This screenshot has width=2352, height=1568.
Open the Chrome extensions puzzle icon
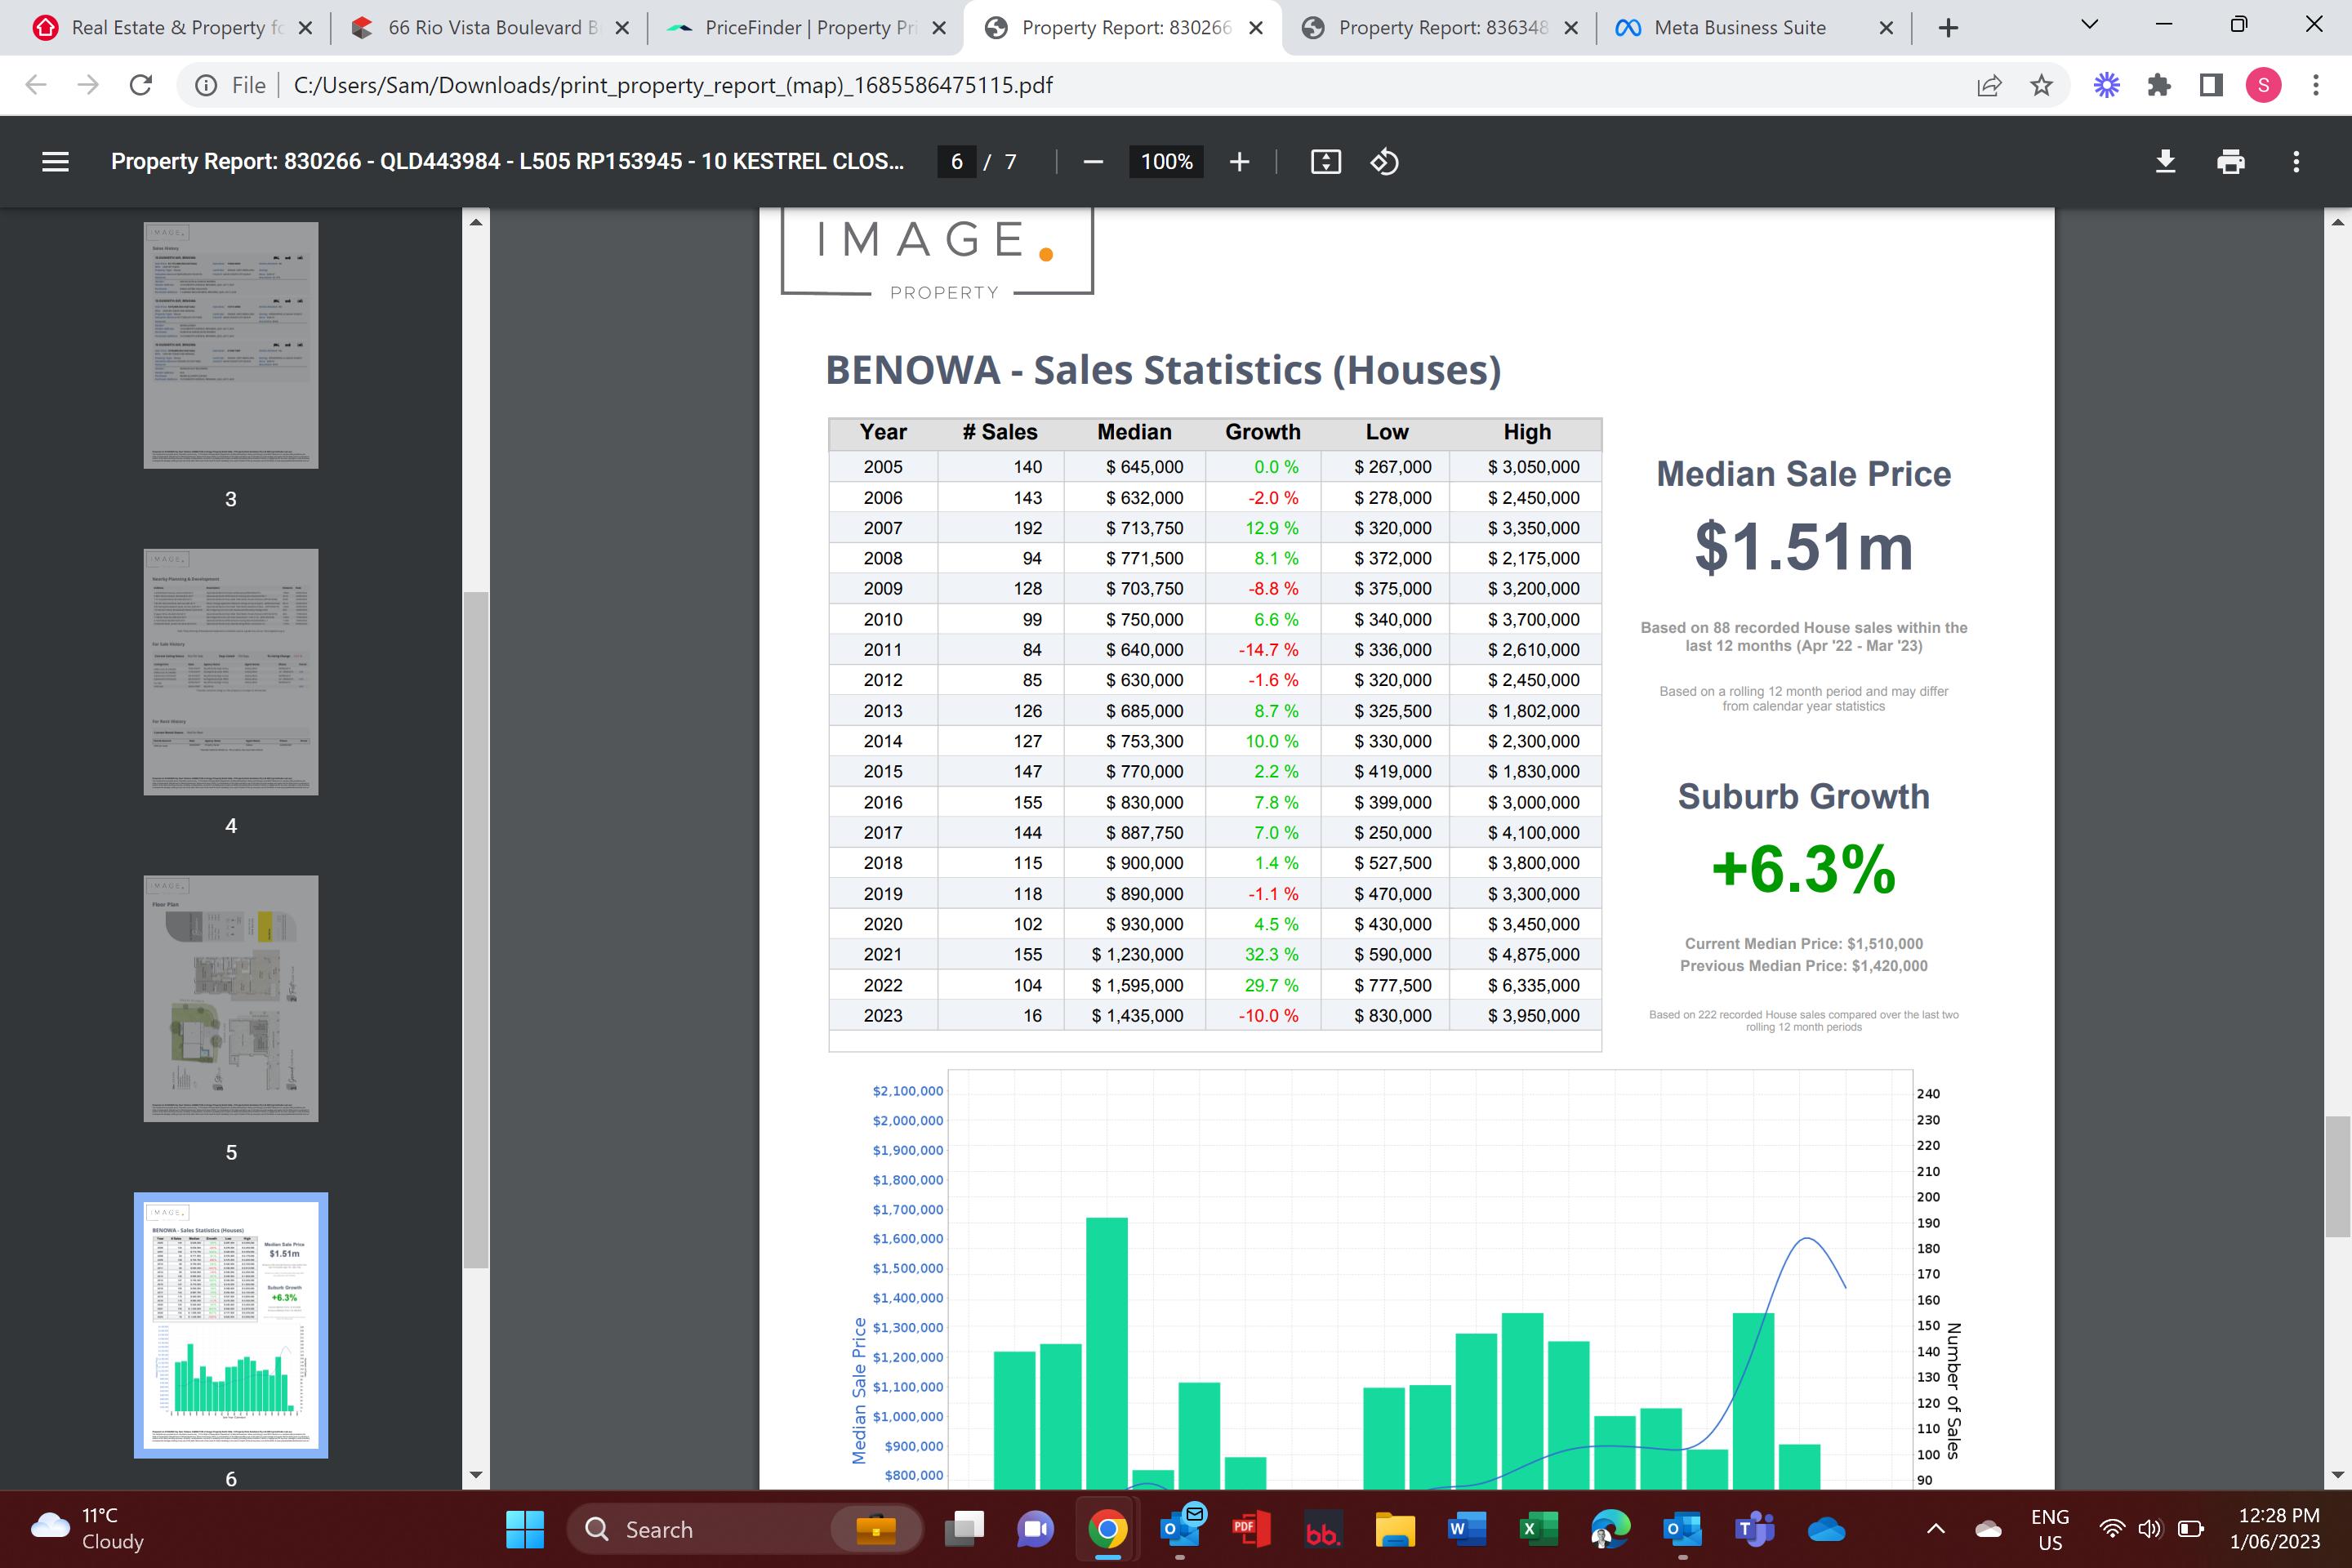pyautogui.click(x=2159, y=85)
